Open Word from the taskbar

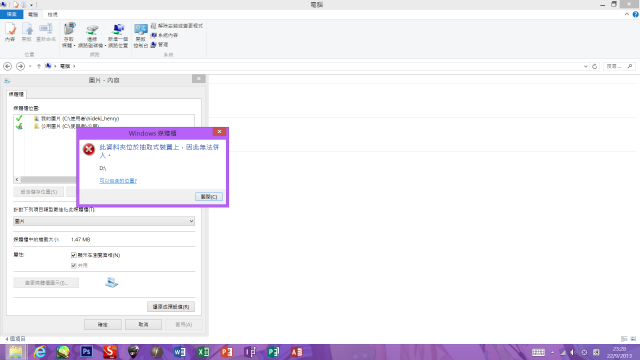coord(180,352)
